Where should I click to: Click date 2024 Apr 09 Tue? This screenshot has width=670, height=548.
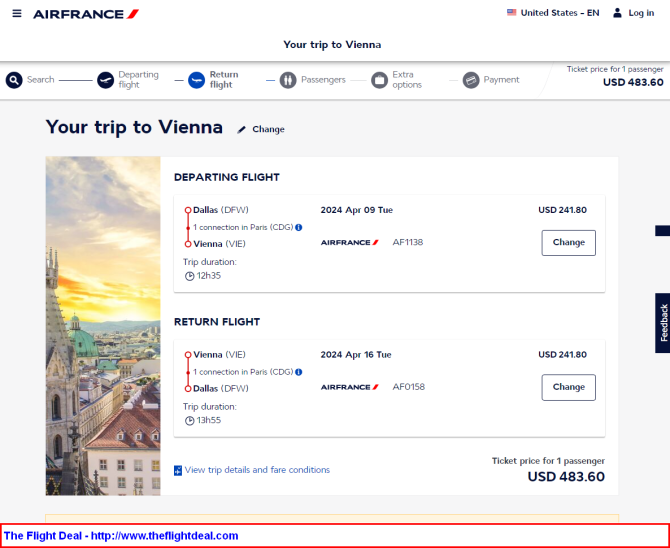(356, 210)
